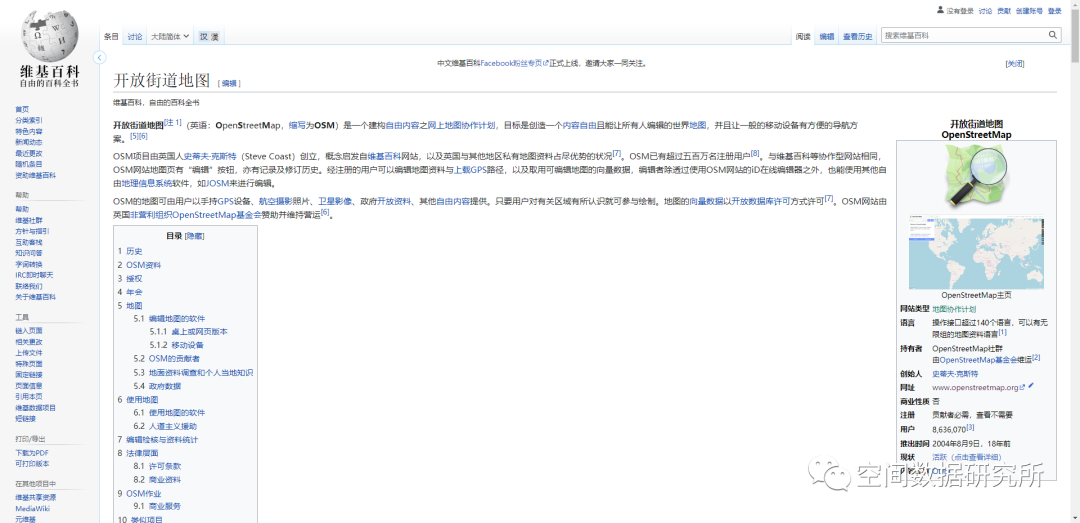This screenshot has height=523, width=1080.
Task: Collapse the sidebar with the arrow button
Action: click(x=100, y=57)
